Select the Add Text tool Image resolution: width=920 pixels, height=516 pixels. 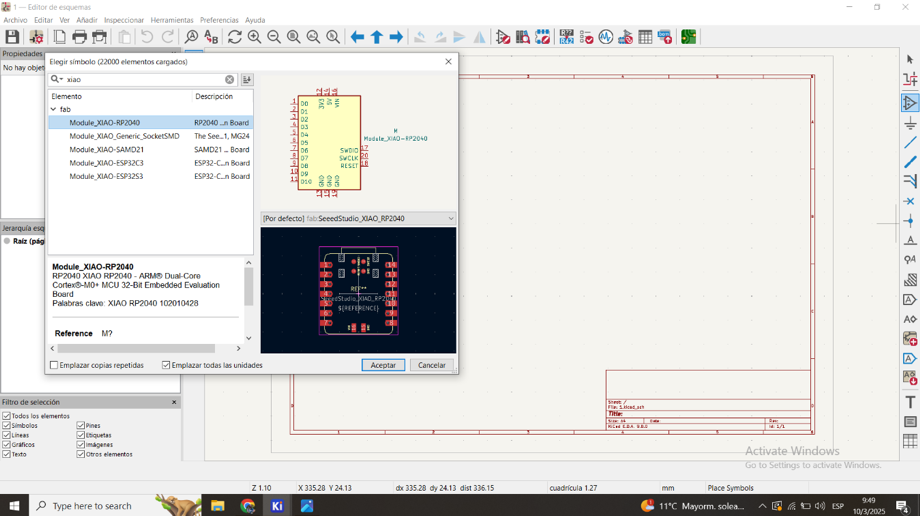(x=910, y=402)
